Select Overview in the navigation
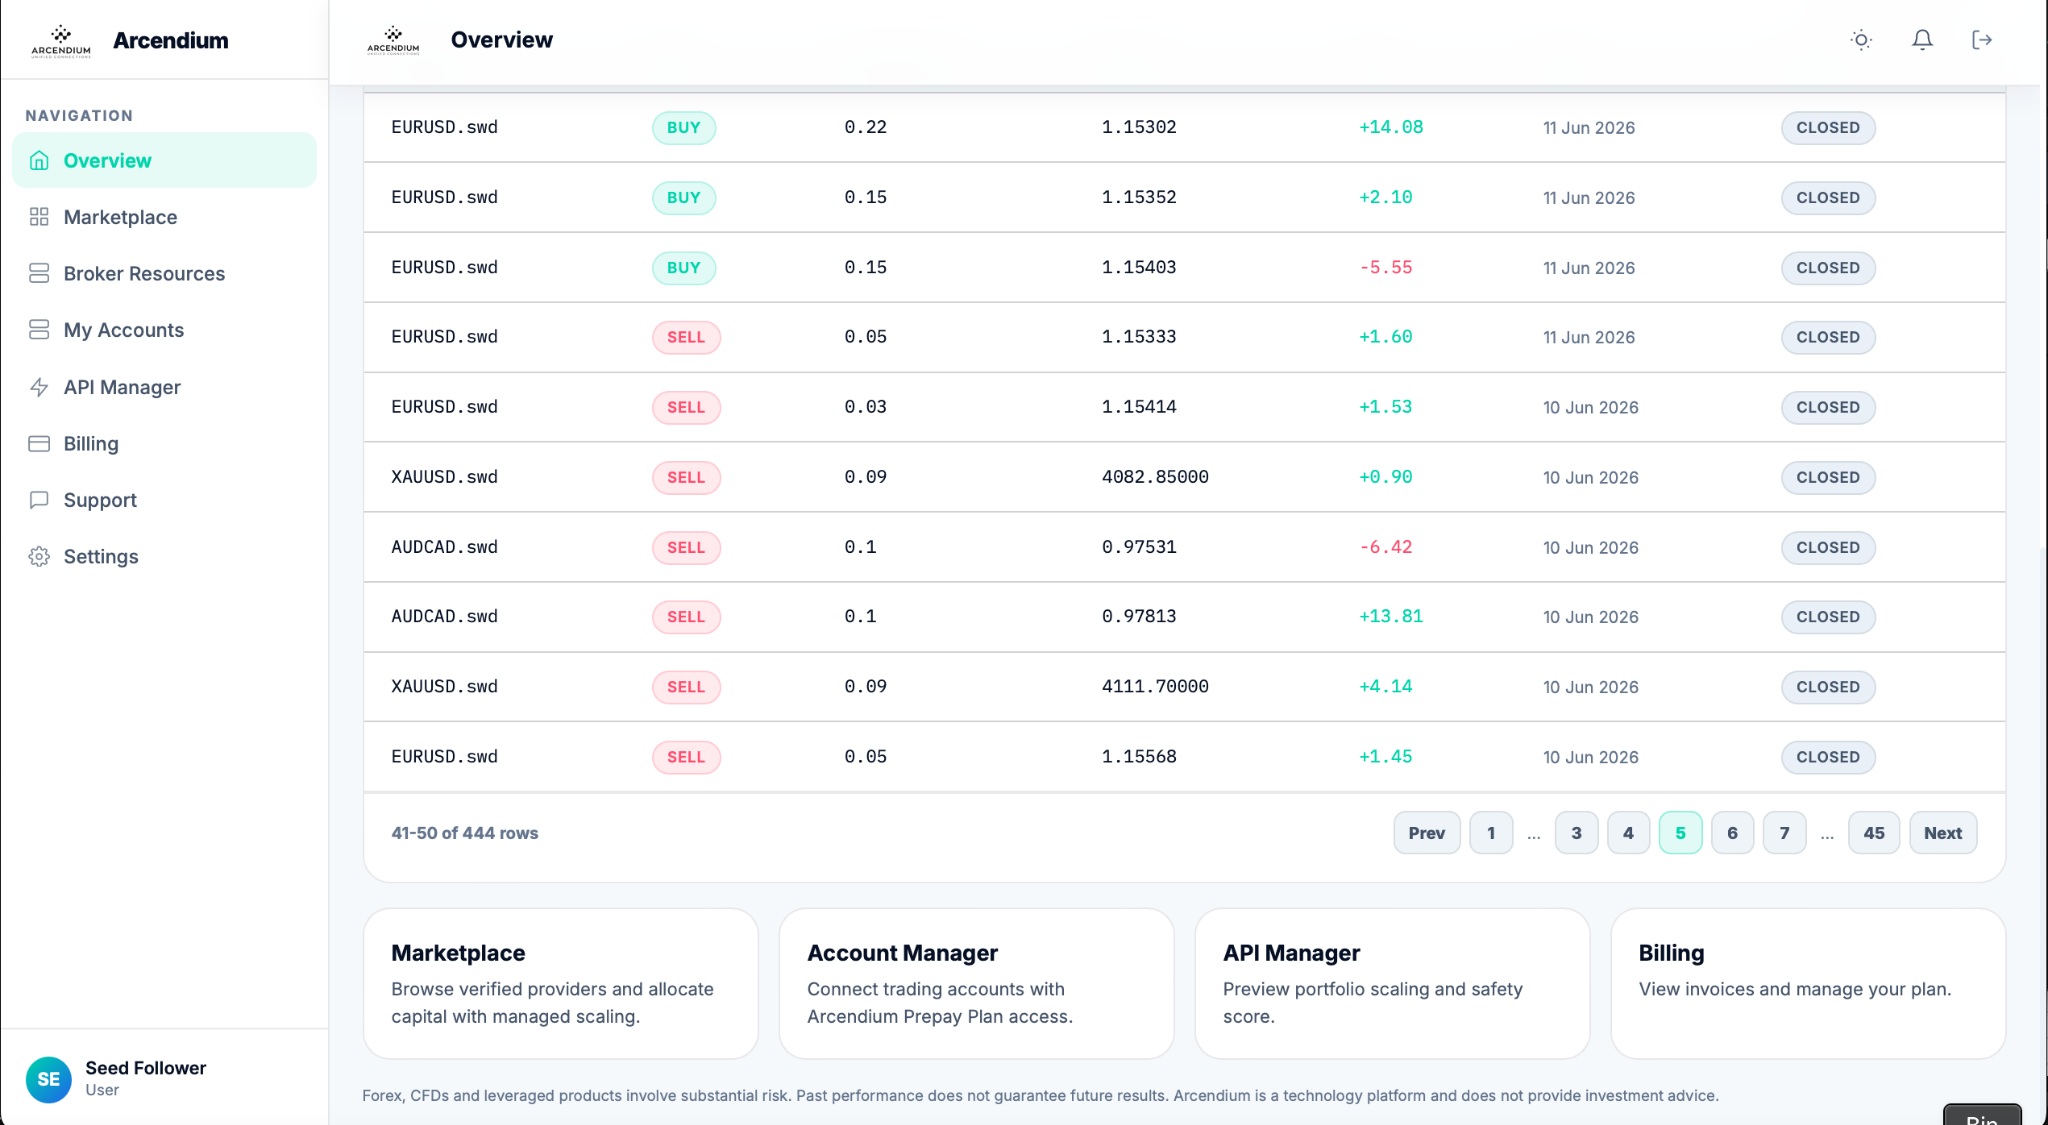This screenshot has width=2048, height=1125. [x=164, y=160]
